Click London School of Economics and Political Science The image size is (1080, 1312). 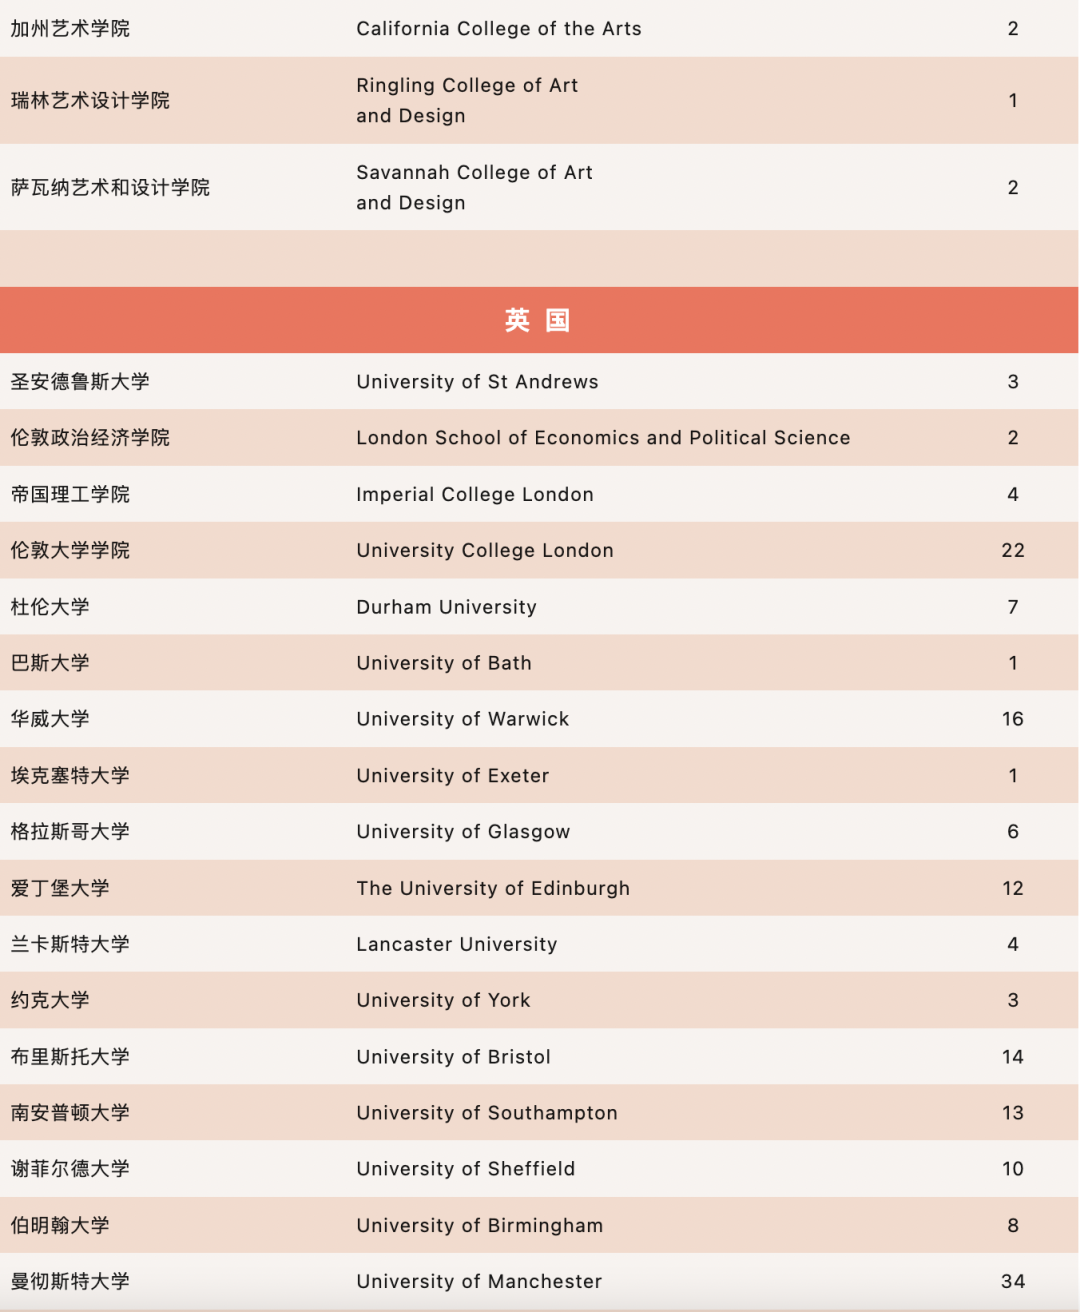pos(603,438)
